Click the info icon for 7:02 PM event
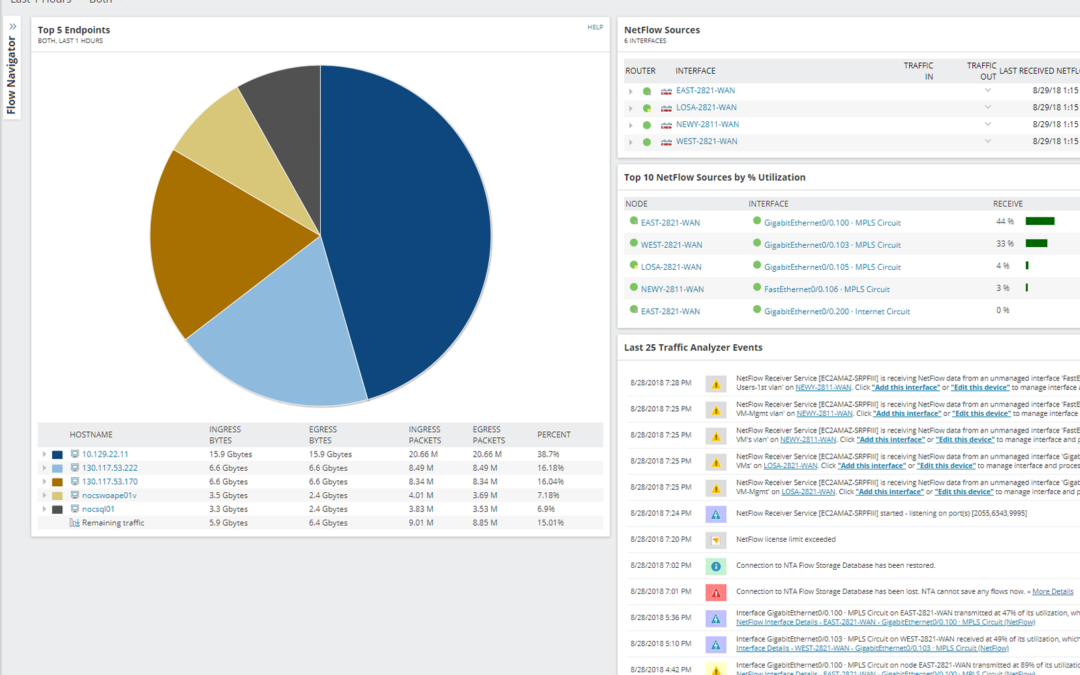 pos(716,566)
